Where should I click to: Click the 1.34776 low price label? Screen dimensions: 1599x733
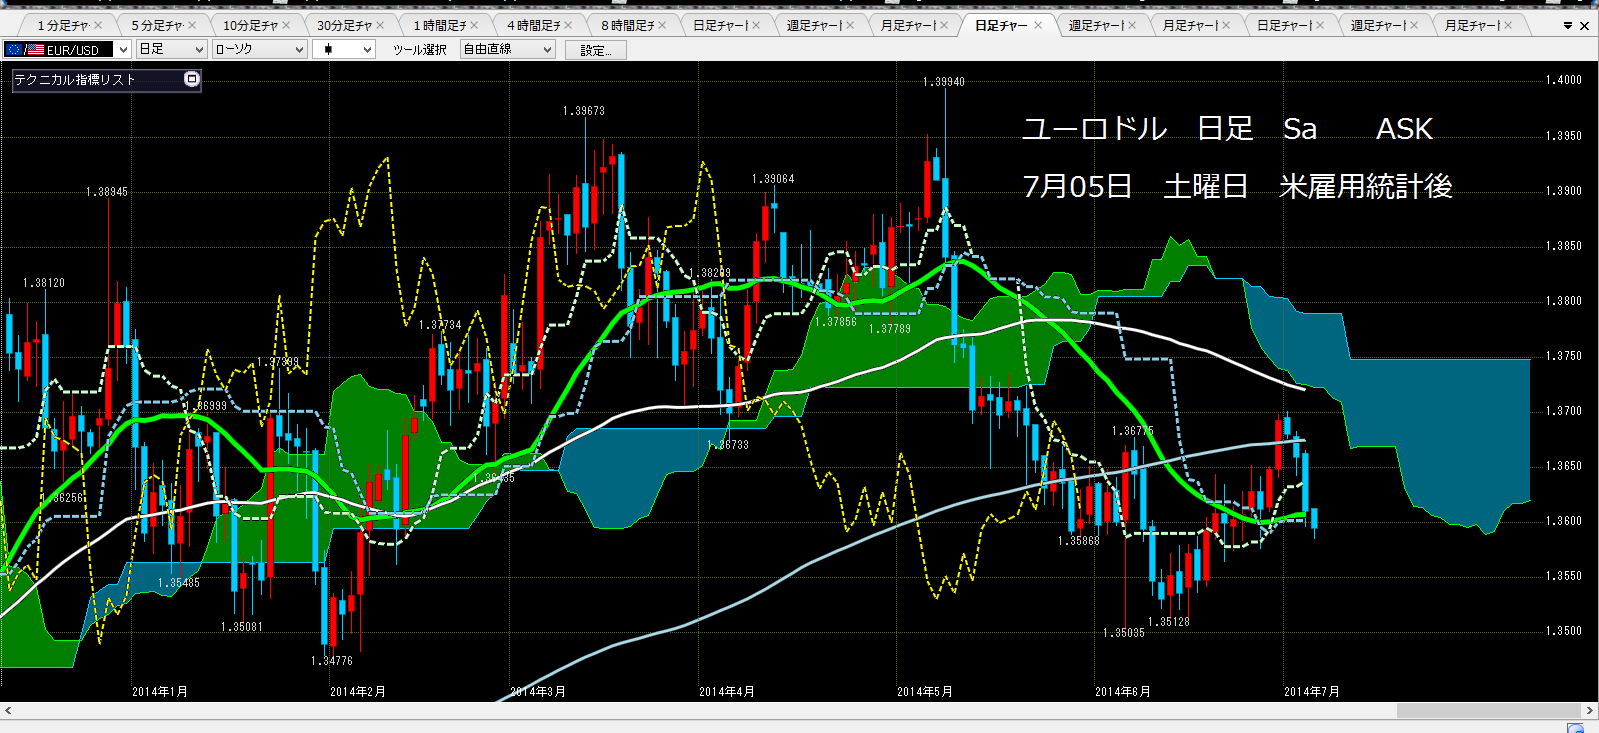tap(332, 661)
